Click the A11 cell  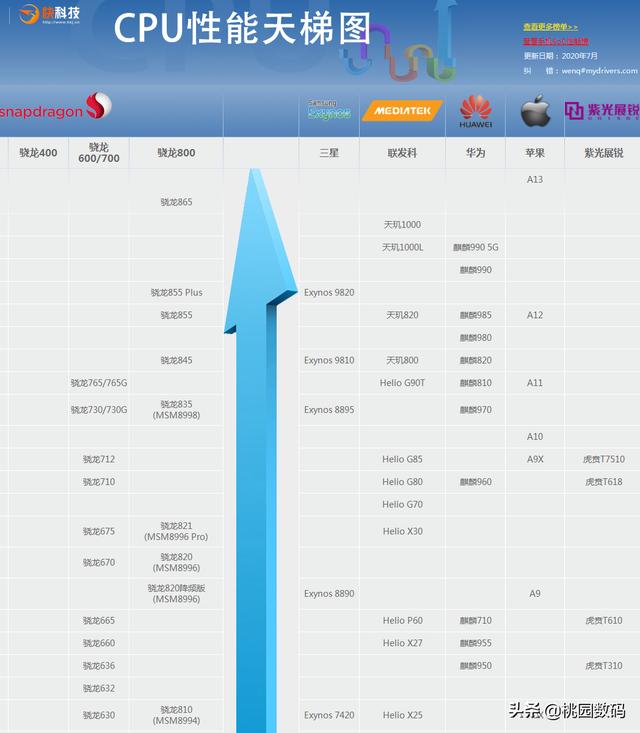click(535, 383)
